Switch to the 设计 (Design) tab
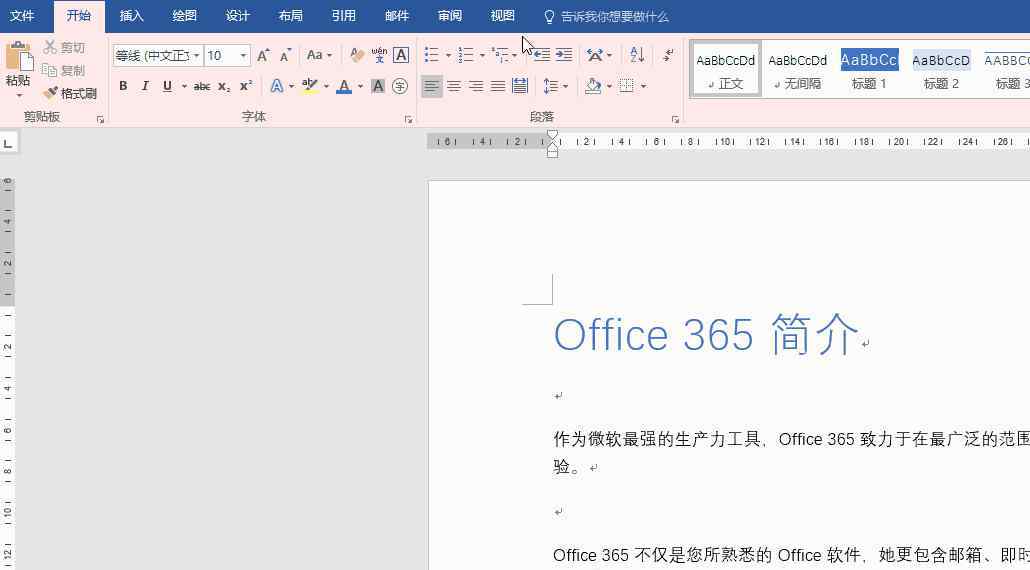Screen dimensions: 1030x570 (237, 16)
